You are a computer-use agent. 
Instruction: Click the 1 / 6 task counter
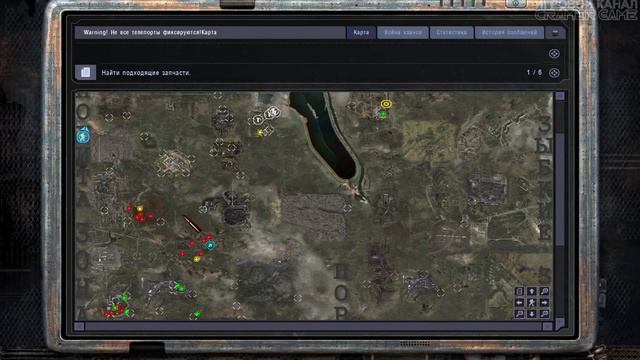534,72
